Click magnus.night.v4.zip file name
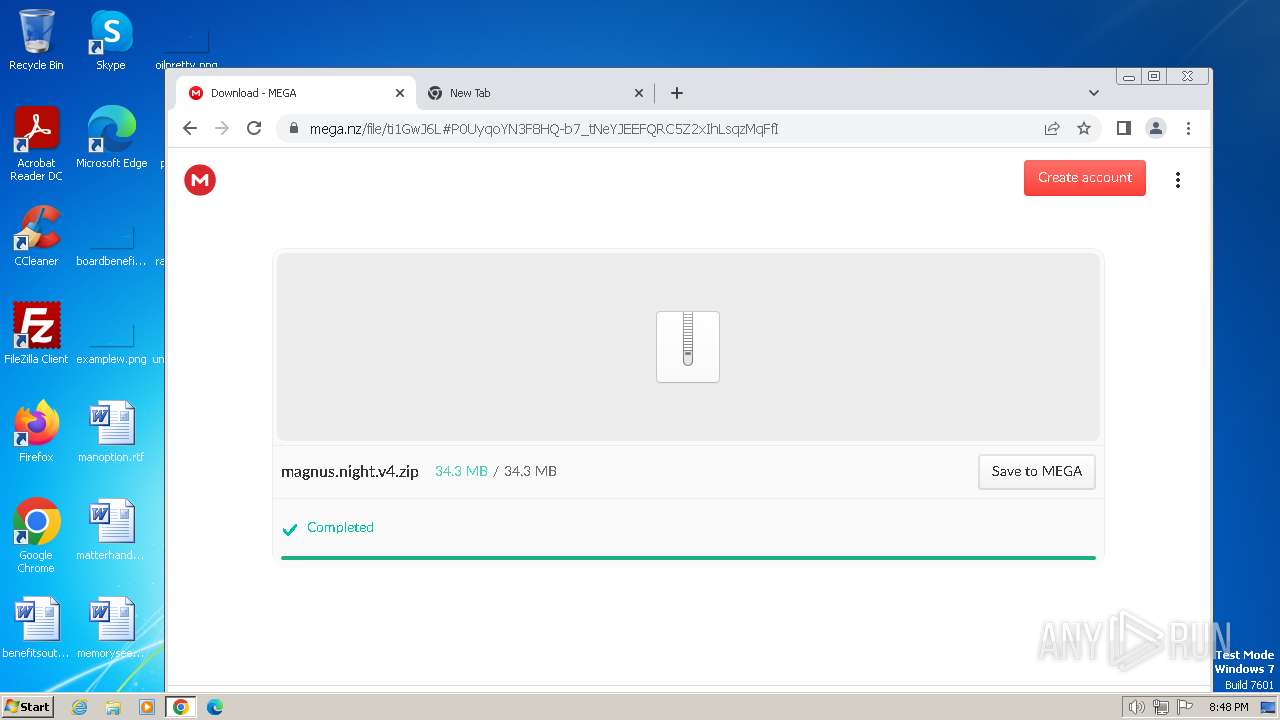 (x=350, y=471)
